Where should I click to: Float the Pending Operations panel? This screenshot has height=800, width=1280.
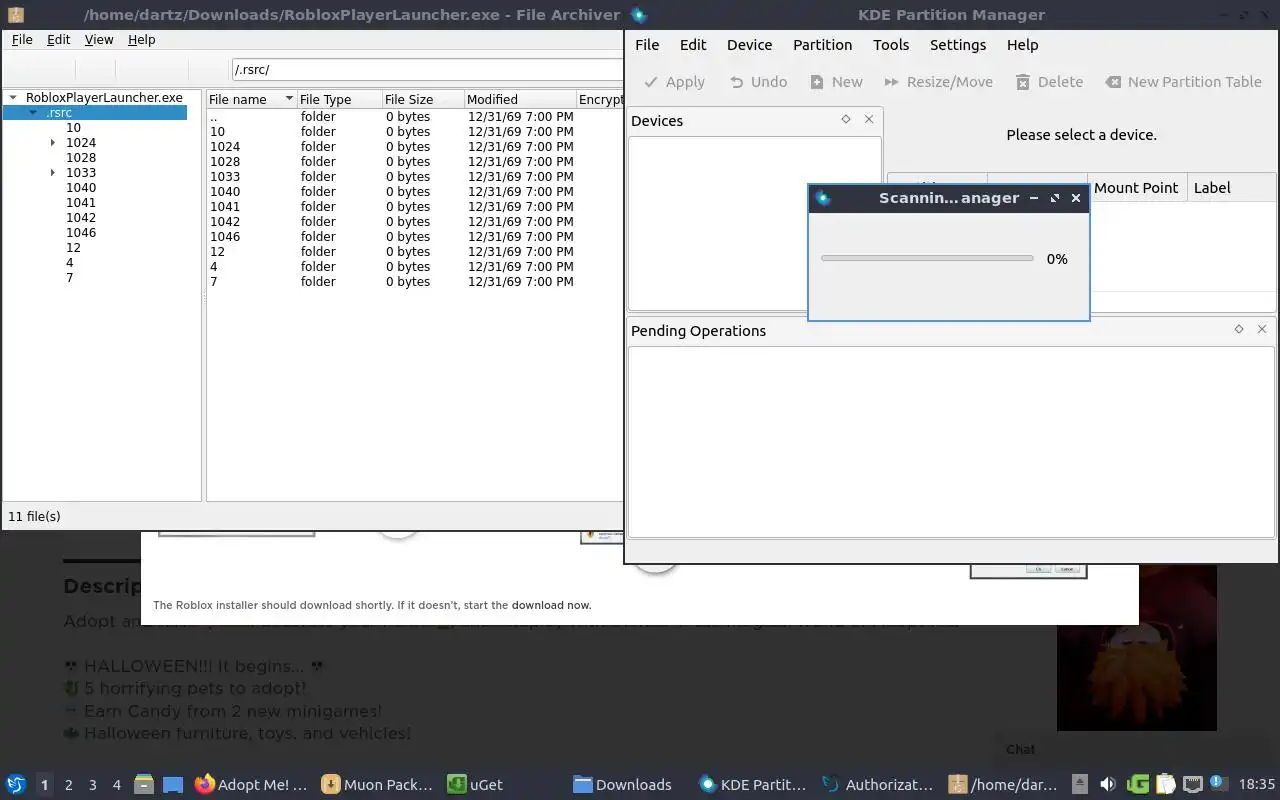[1239, 329]
